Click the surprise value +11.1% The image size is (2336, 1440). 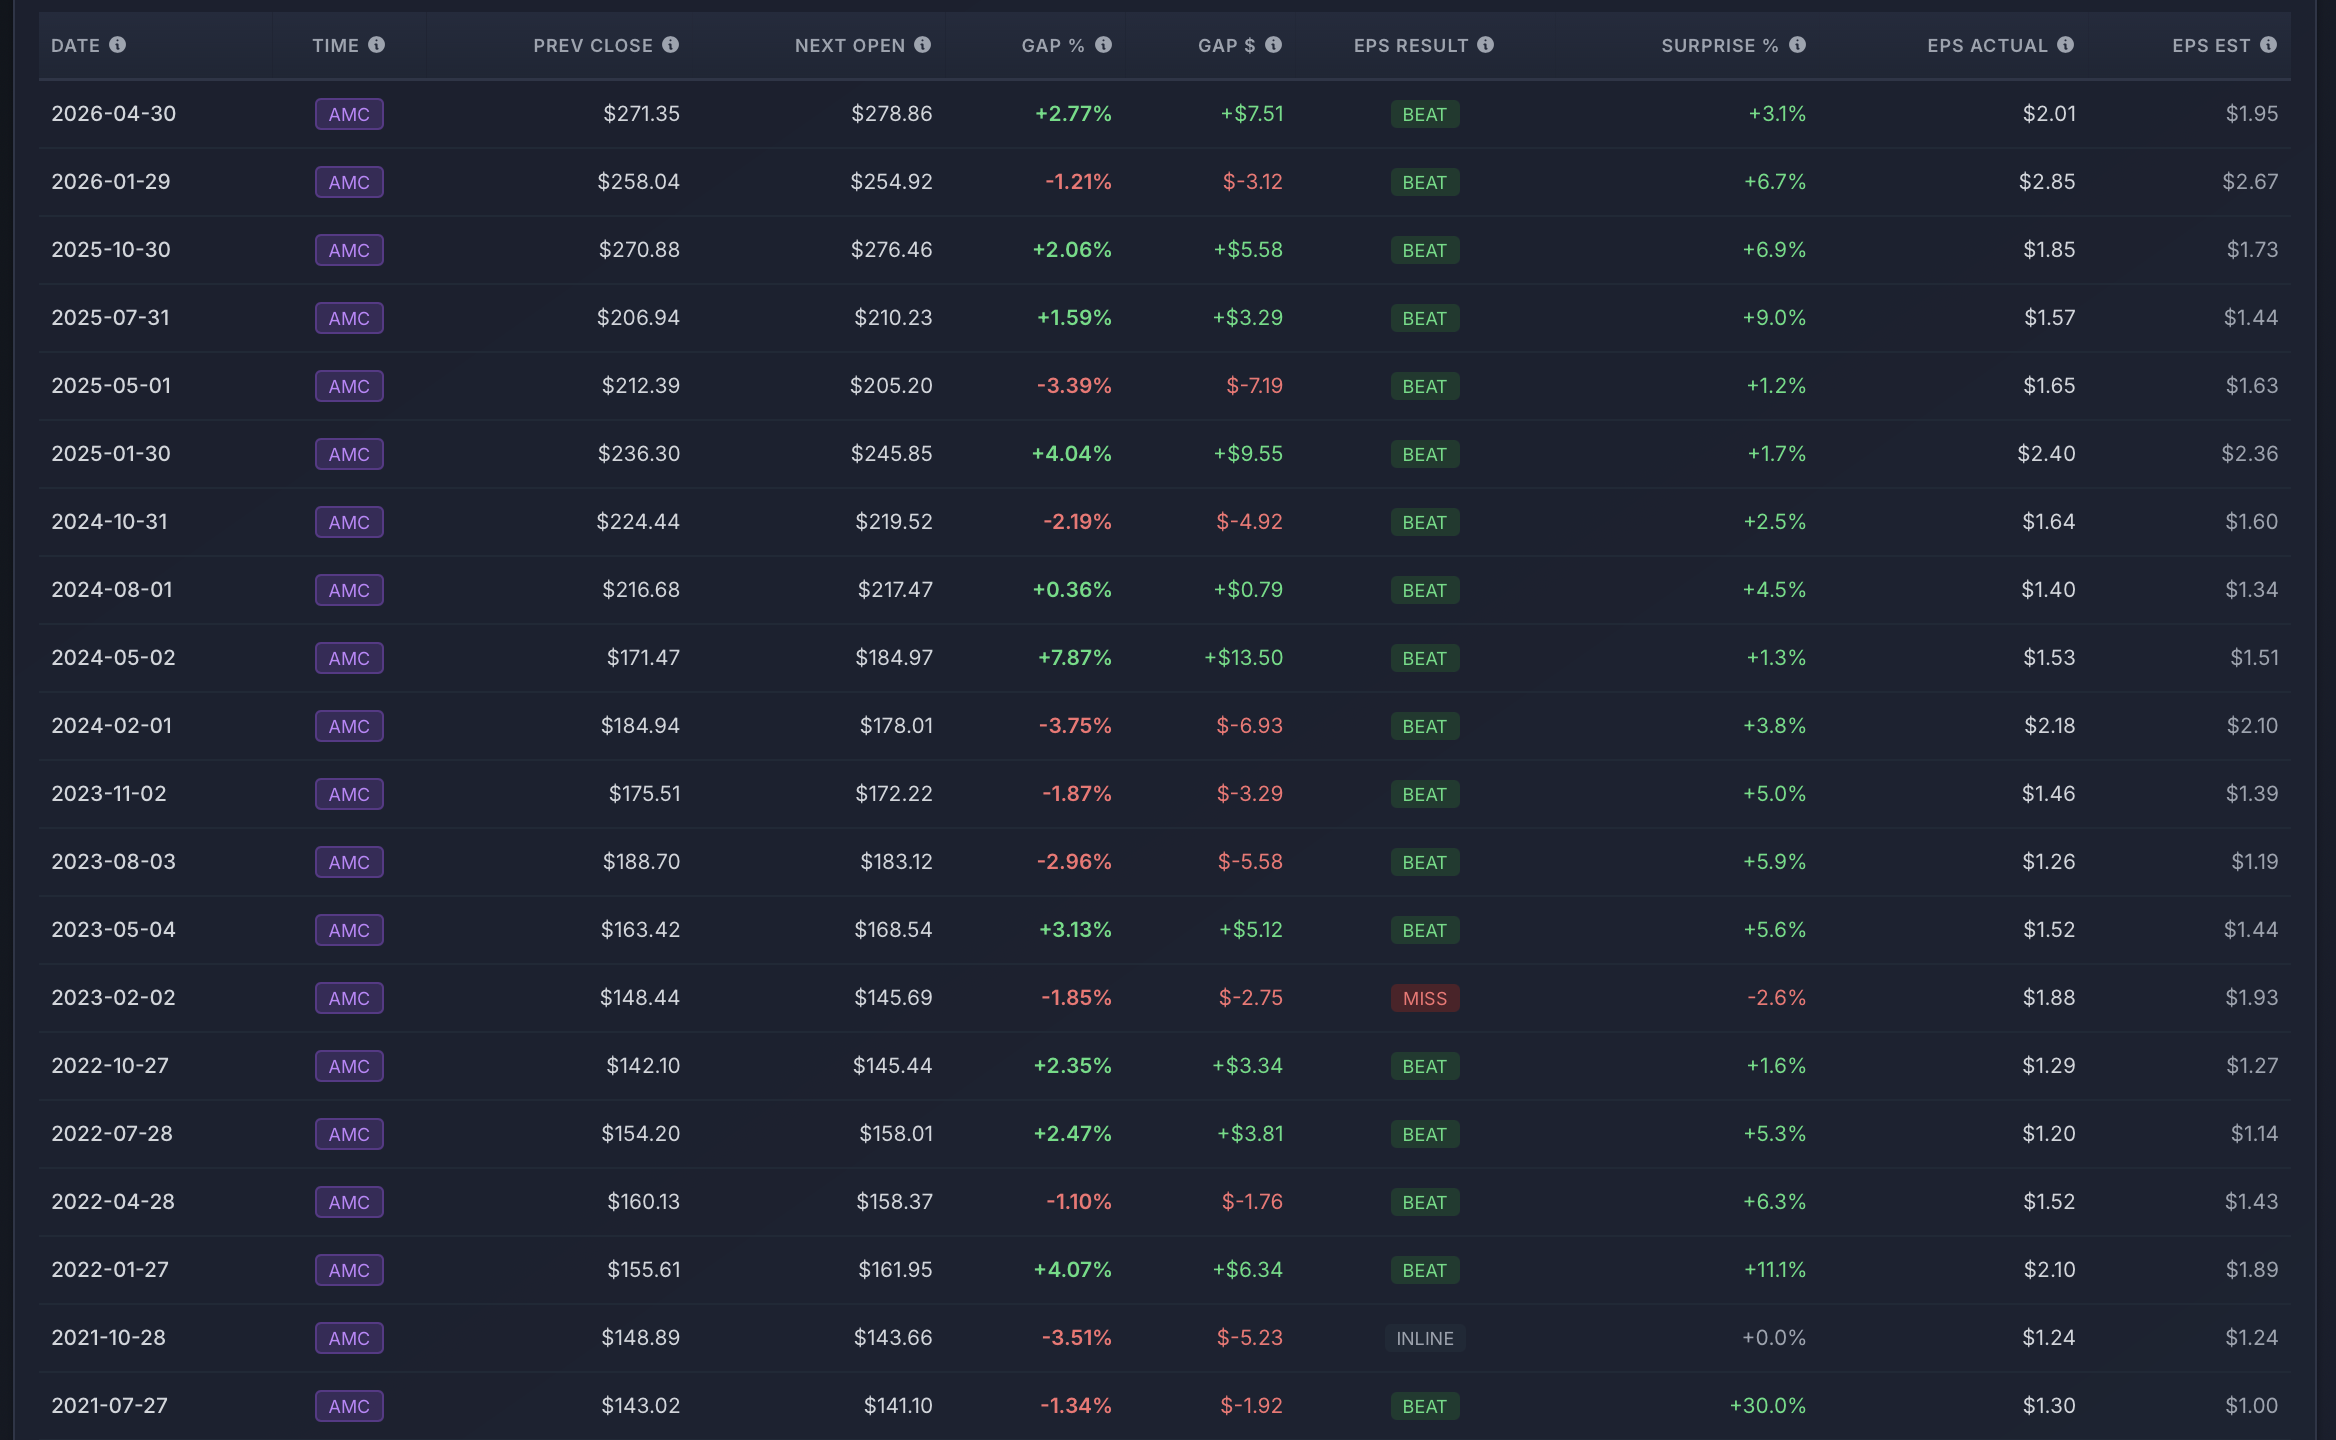coord(1775,1270)
